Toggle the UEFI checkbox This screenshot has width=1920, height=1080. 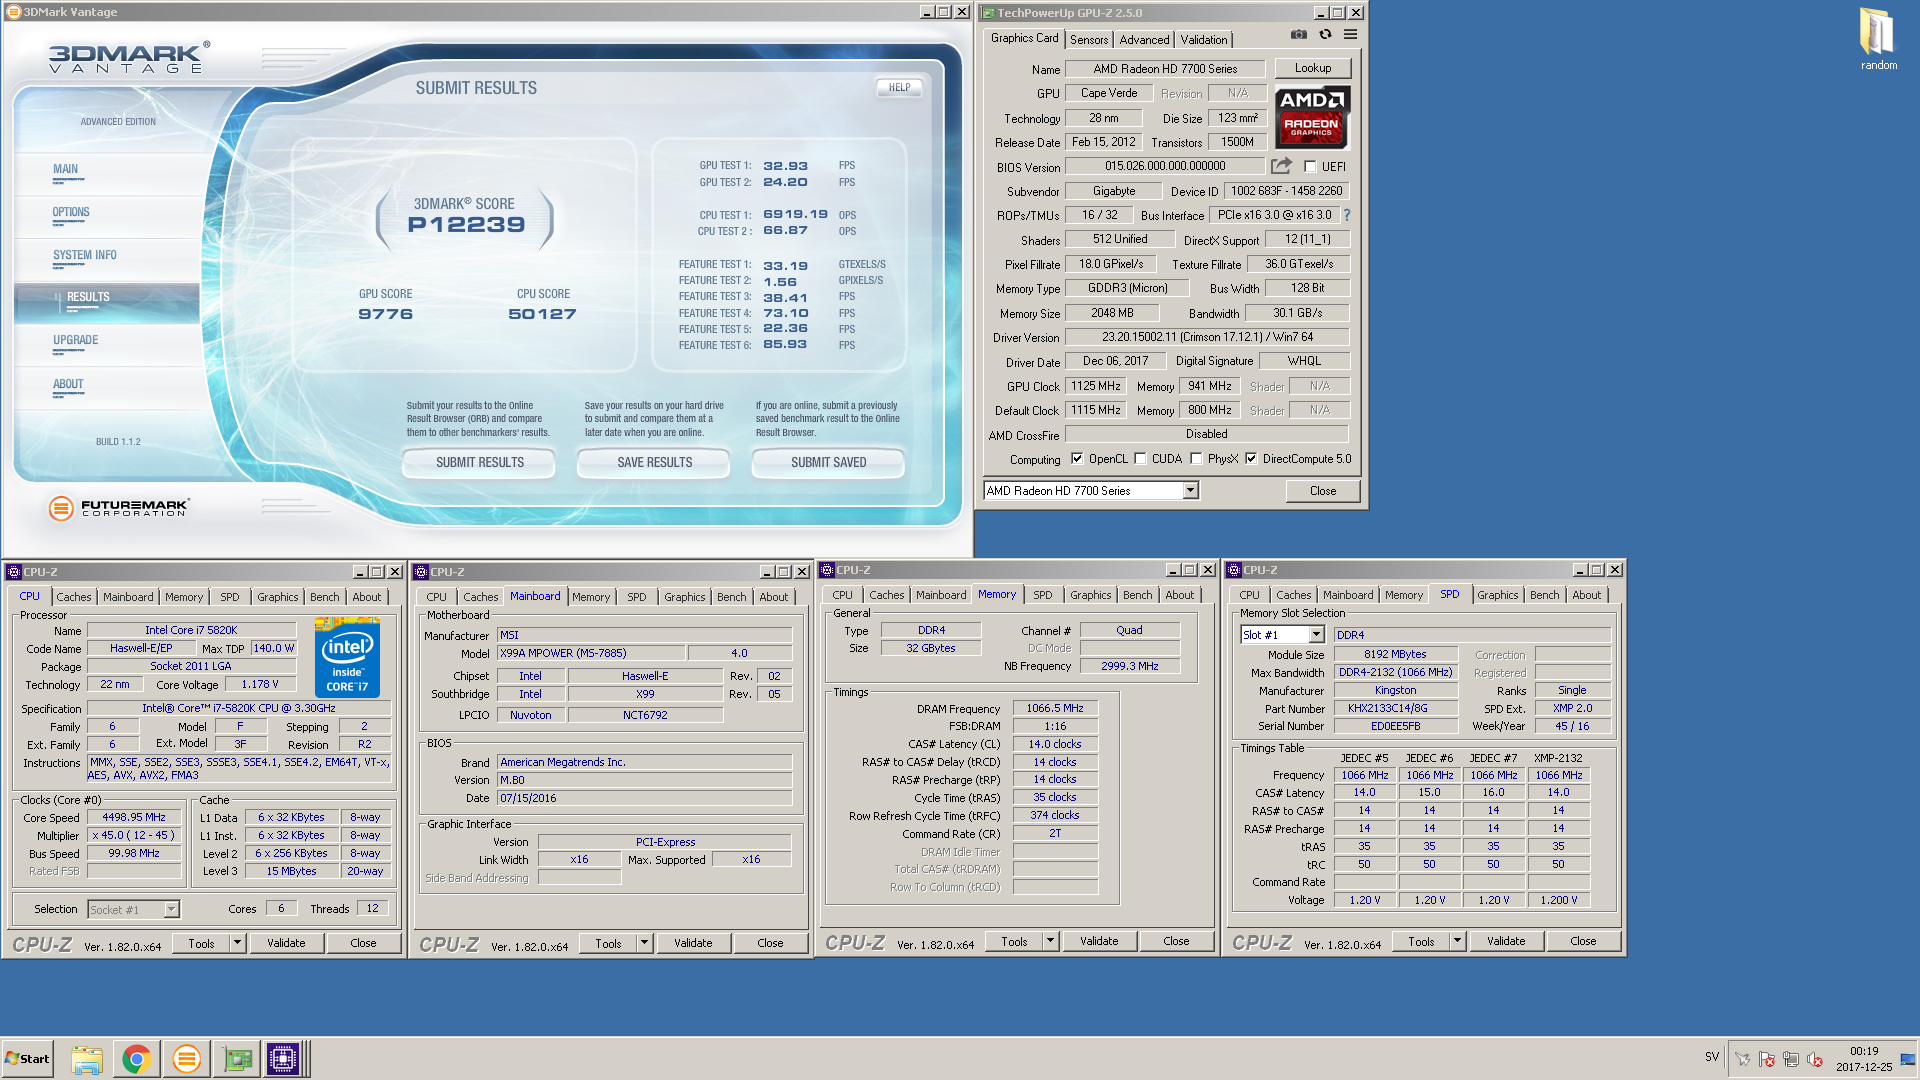pyautogui.click(x=1310, y=167)
